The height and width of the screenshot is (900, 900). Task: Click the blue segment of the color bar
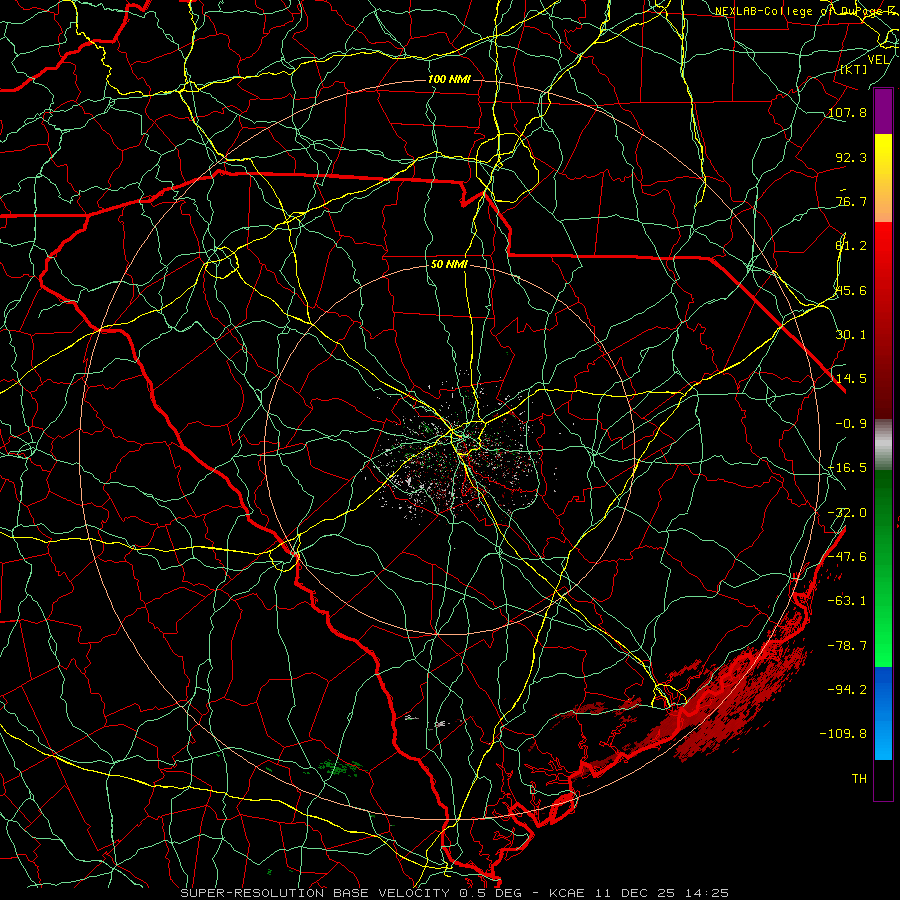tap(883, 713)
